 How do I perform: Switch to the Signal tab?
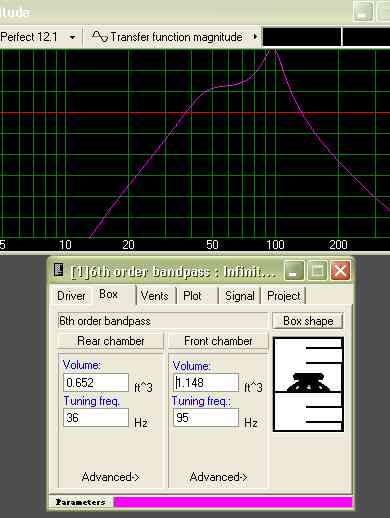click(x=239, y=296)
